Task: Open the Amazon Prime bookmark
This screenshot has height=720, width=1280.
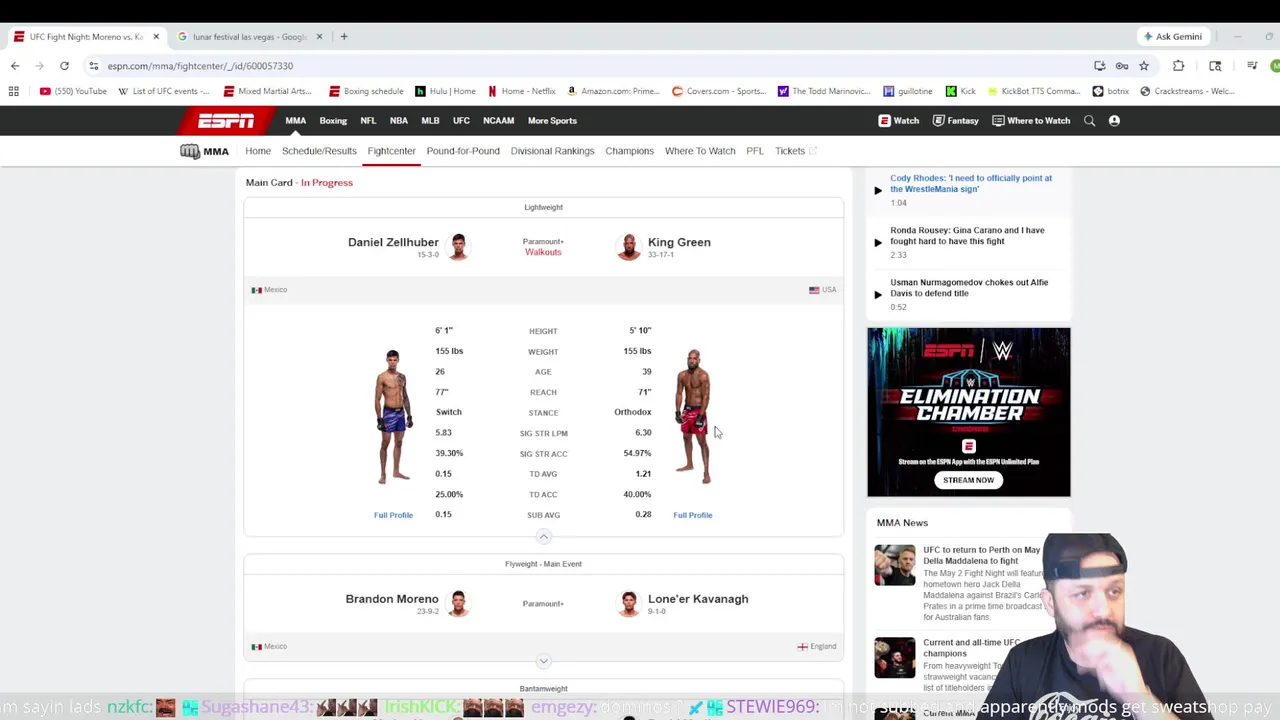Action: (613, 91)
